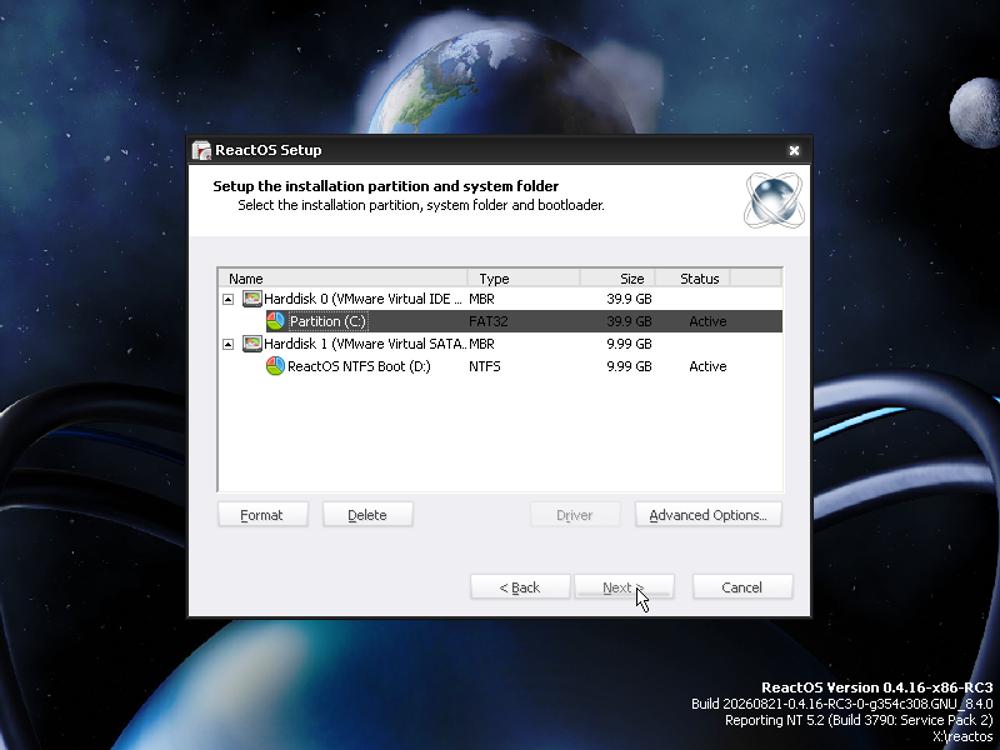Collapse the Harddisk 0 tree node
Screen dimensions: 1000x750
pos(228,299)
